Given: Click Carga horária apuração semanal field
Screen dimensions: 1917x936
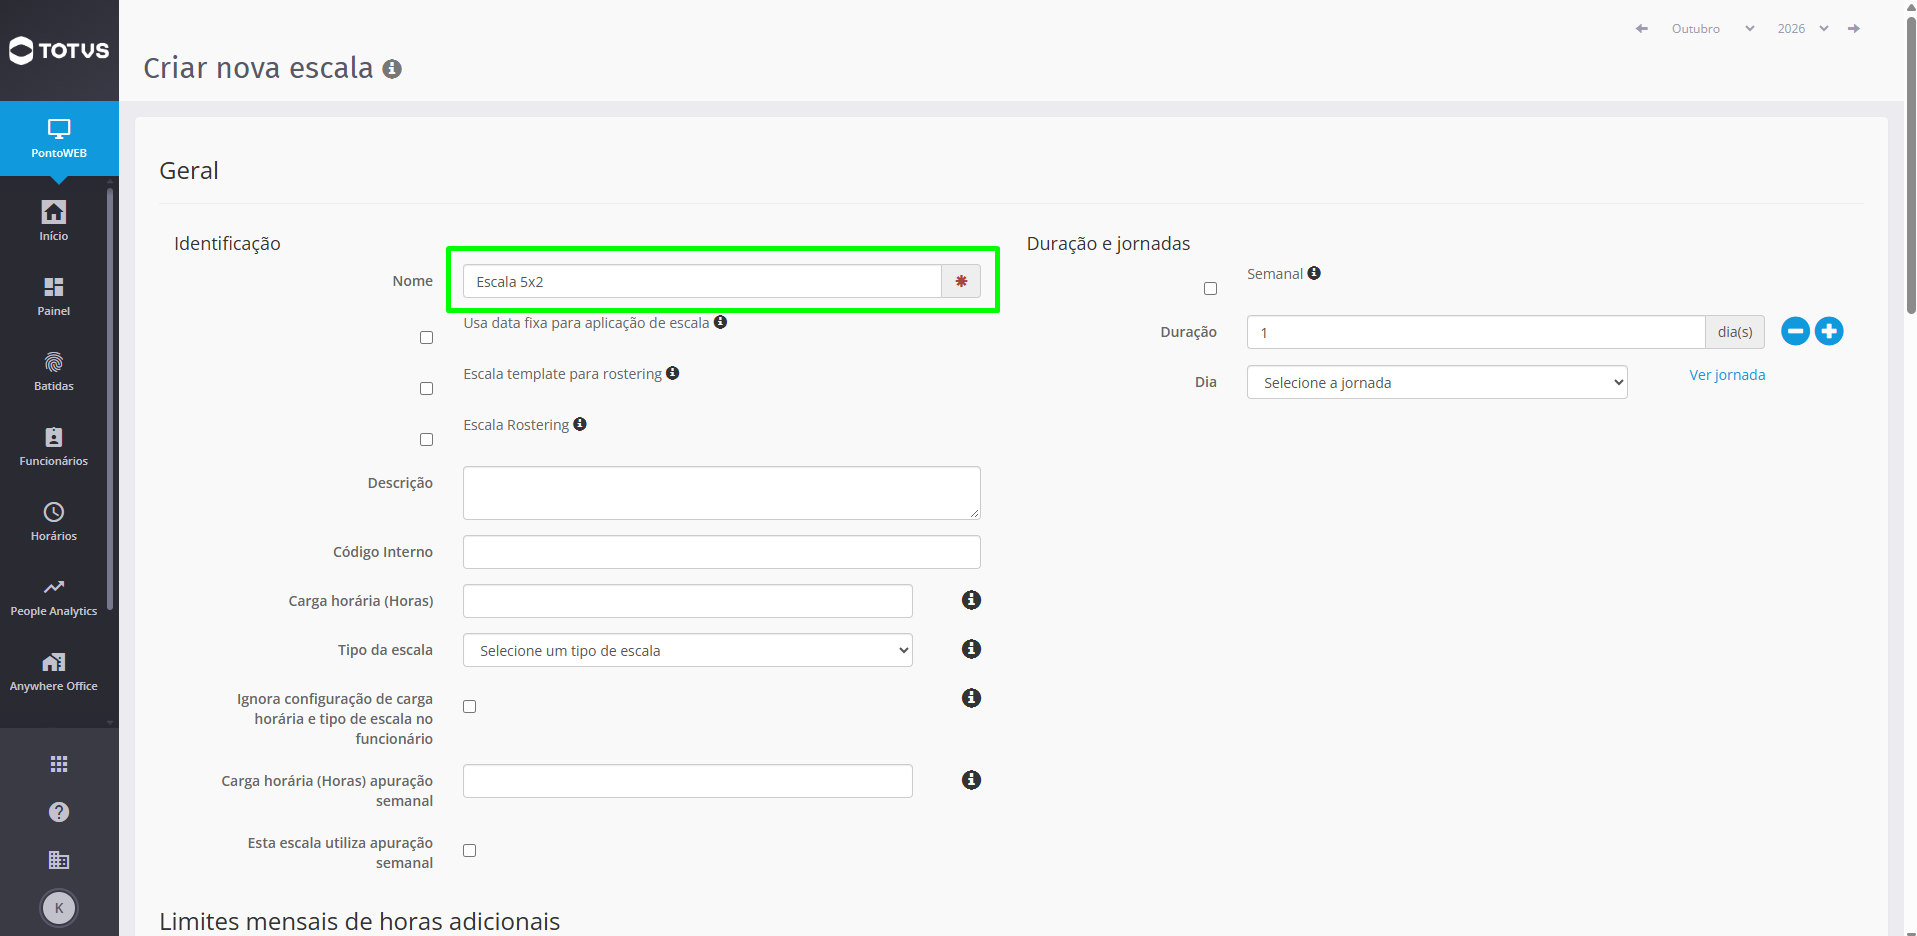Looking at the screenshot, I should pos(688,781).
